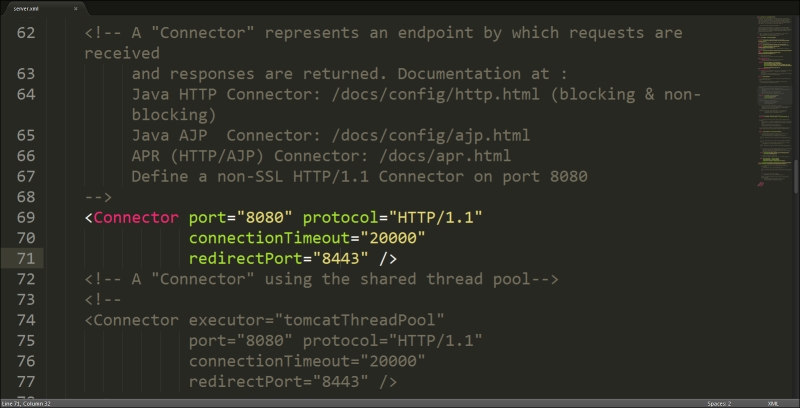Screen dimensions: 800x408
Task: Place cursor on pink Connector tag name
Action: [x=136, y=218]
